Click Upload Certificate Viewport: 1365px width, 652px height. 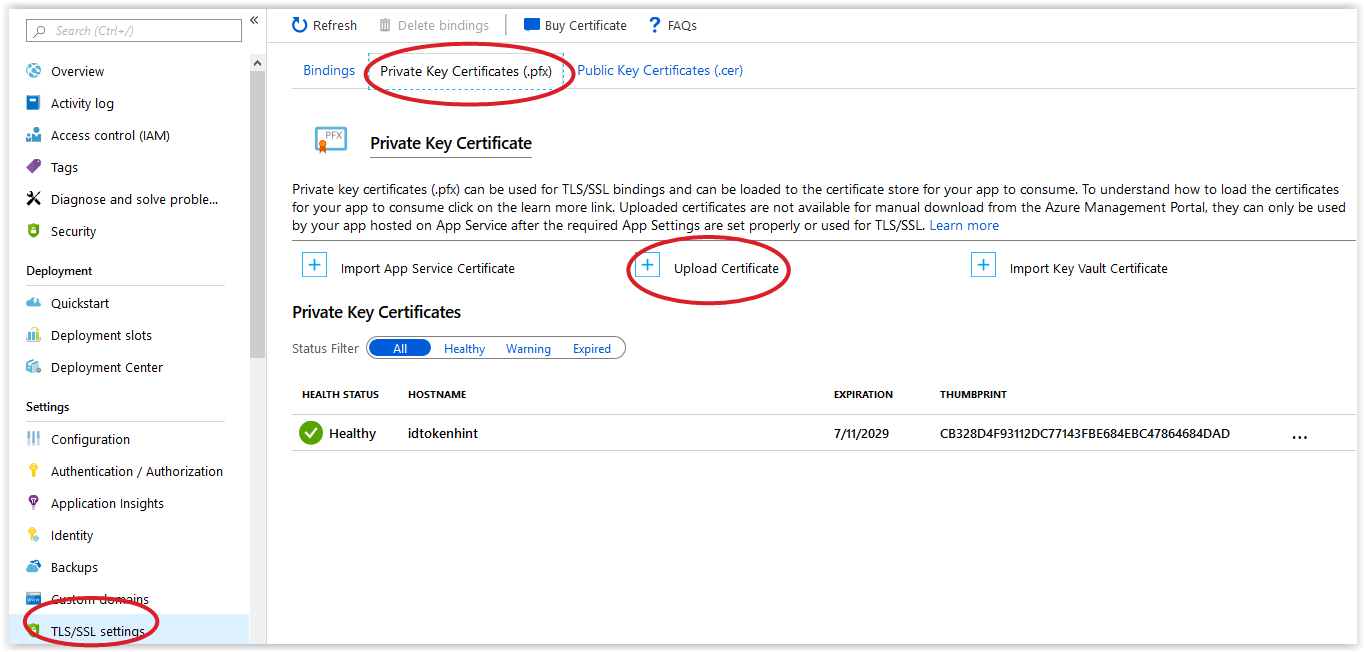(x=726, y=268)
